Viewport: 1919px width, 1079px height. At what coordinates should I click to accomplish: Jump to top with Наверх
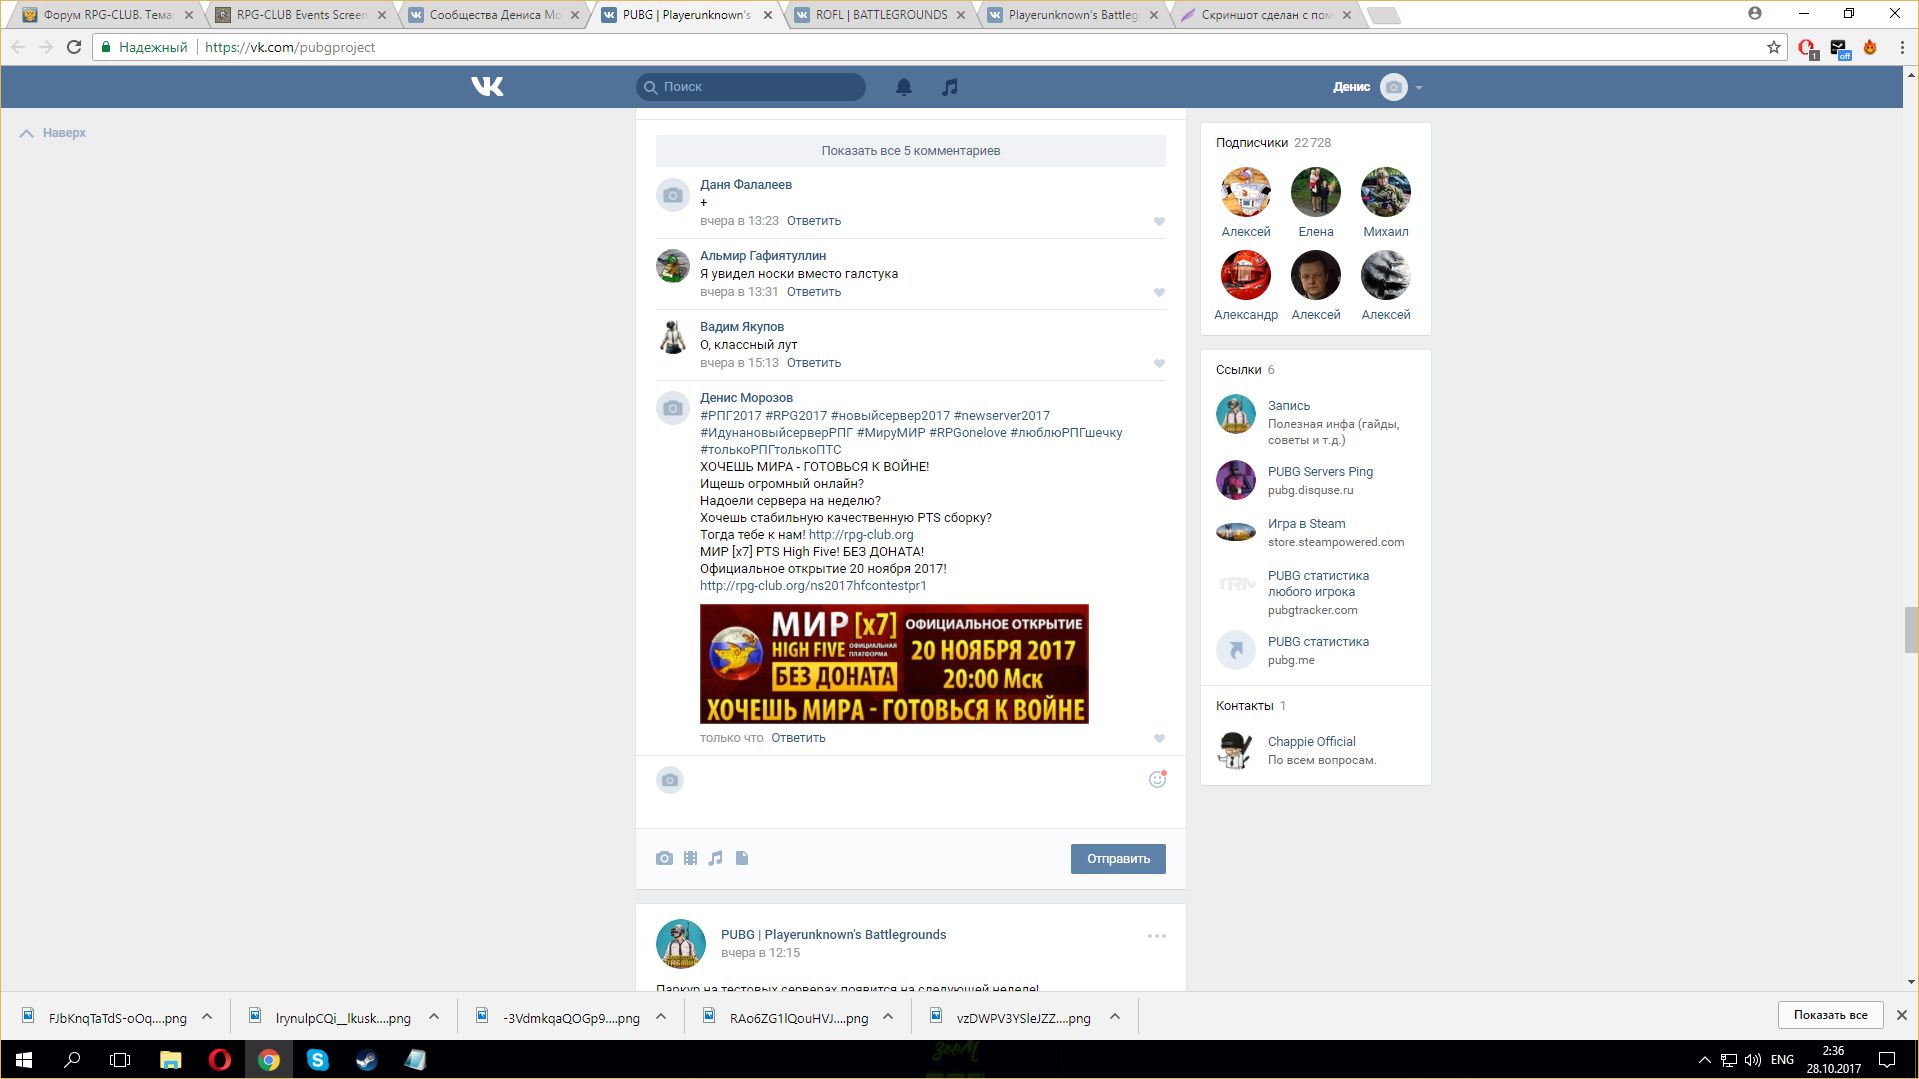53,133
